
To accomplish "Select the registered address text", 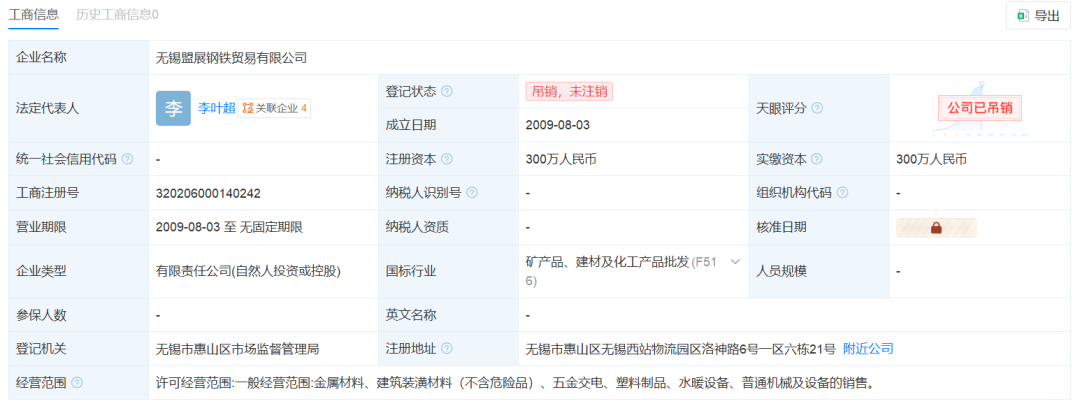I will tap(680, 349).
